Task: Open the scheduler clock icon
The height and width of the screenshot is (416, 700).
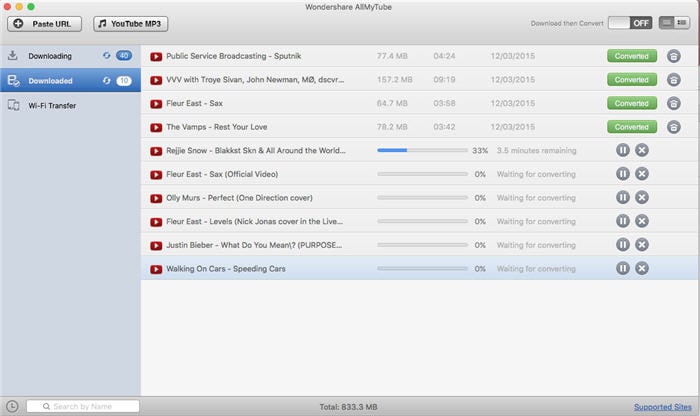Action: (12, 406)
